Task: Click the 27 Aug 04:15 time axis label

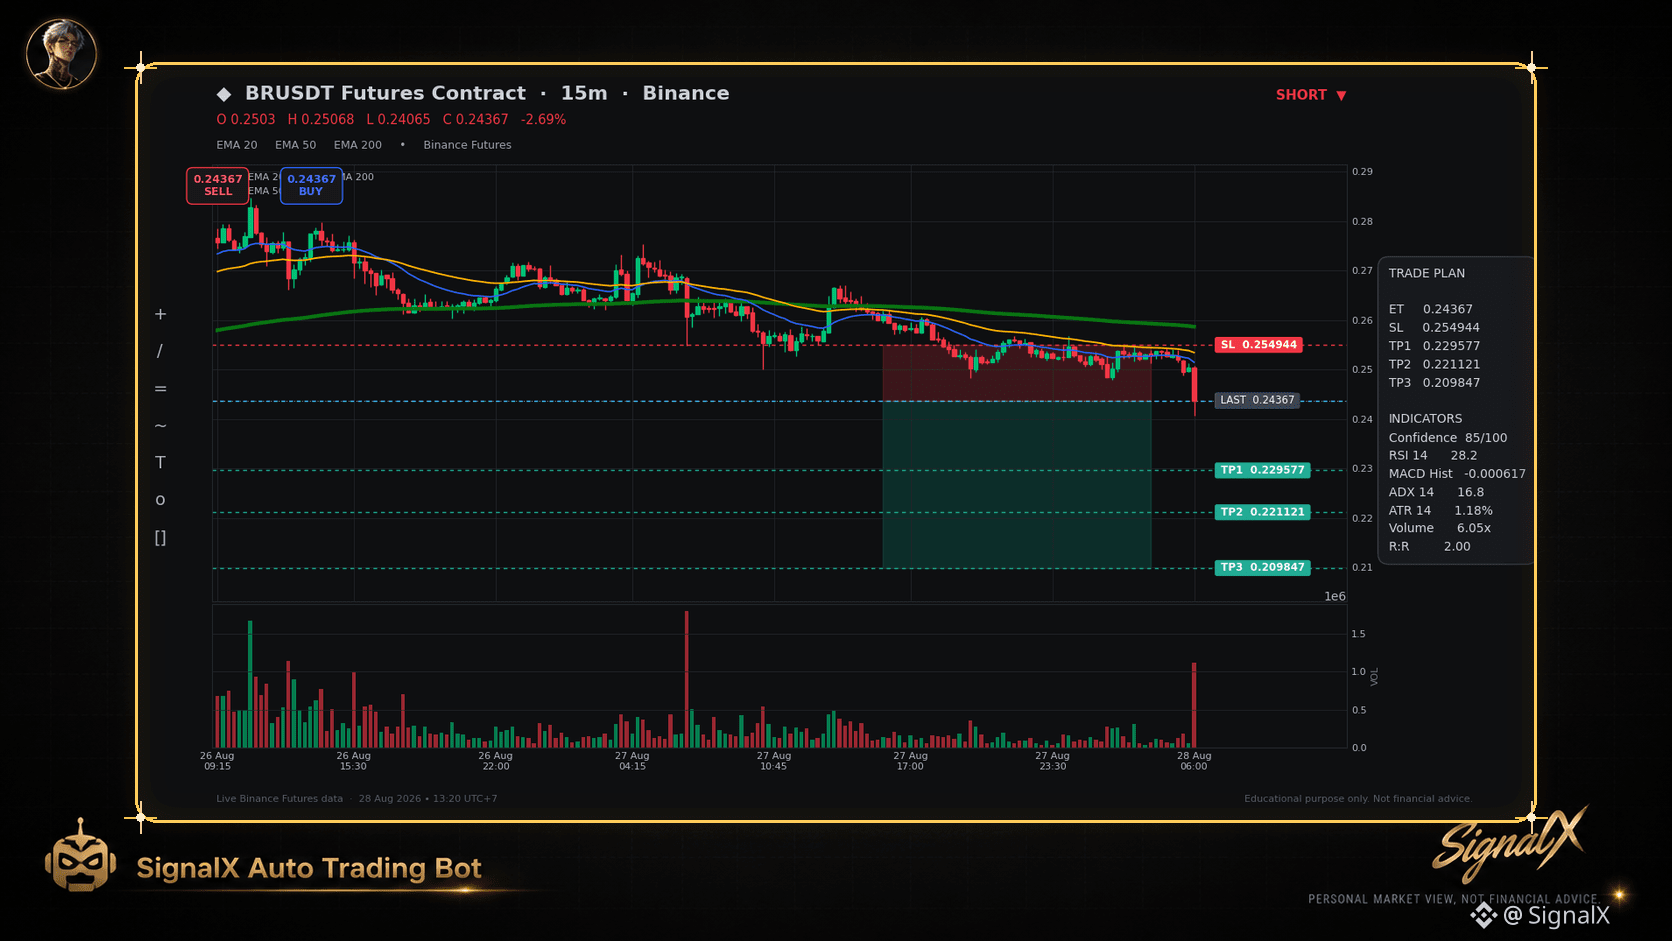Action: coord(632,761)
